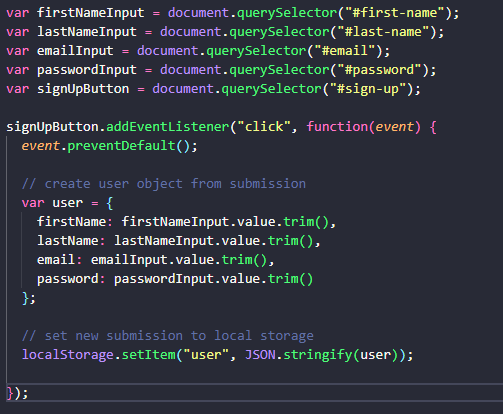Click trim() on the passwordInput line

(x=291, y=279)
